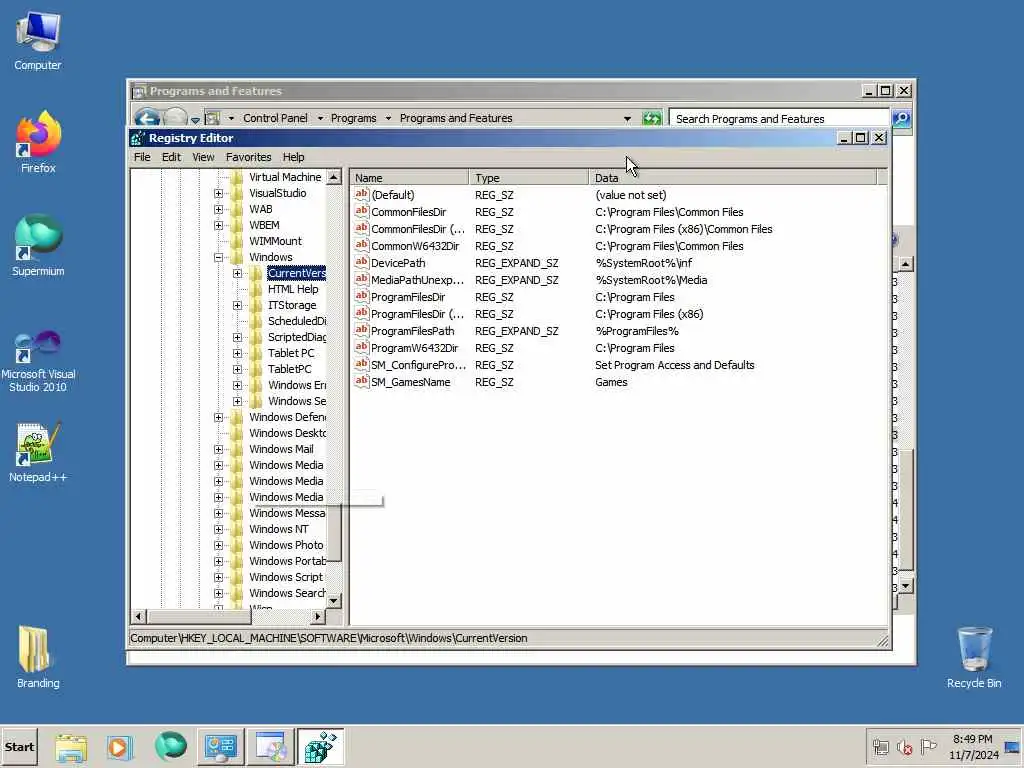Viewport: 1024px width, 768px height.
Task: Expand the CurrentVersion registry key
Action: tap(238, 274)
